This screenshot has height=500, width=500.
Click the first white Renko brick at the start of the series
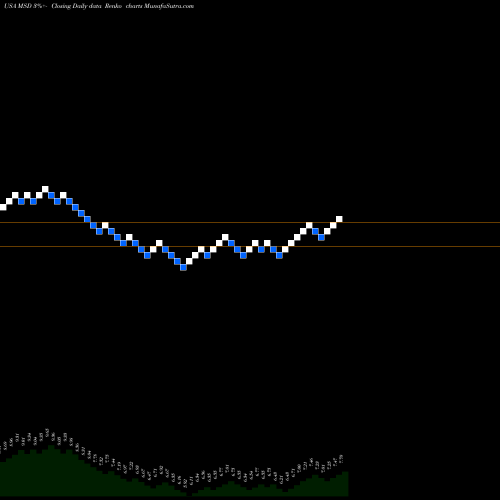coord(3,207)
